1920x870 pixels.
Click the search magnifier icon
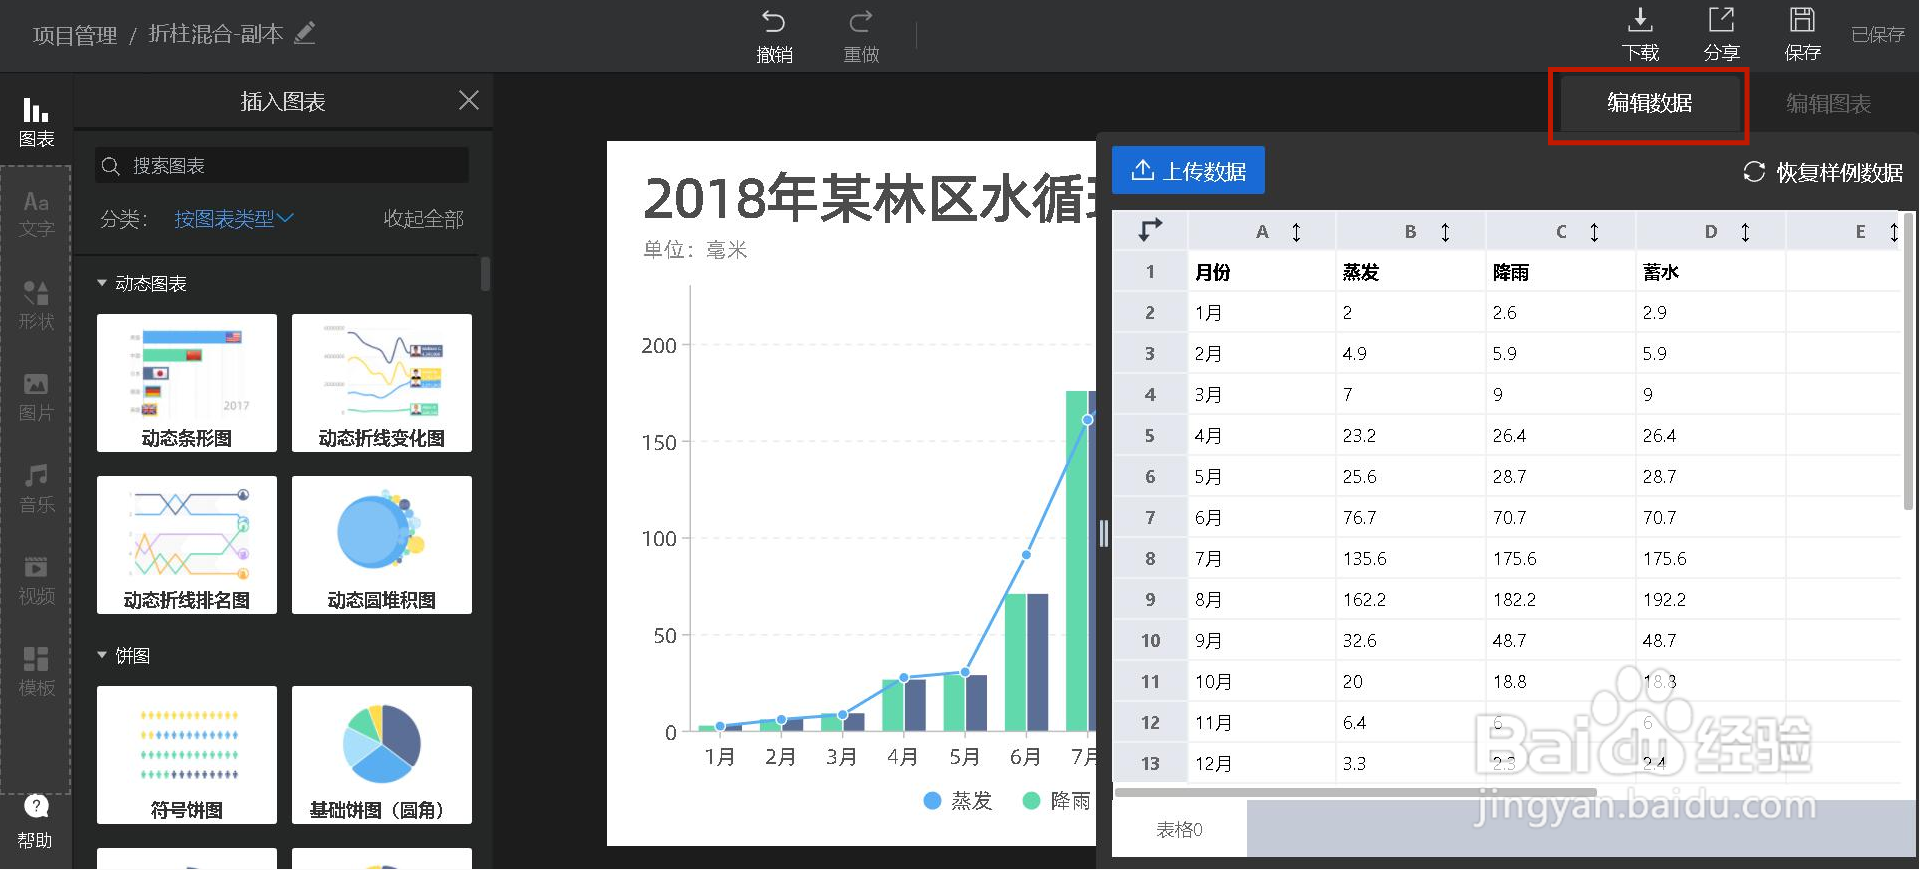pyautogui.click(x=111, y=166)
